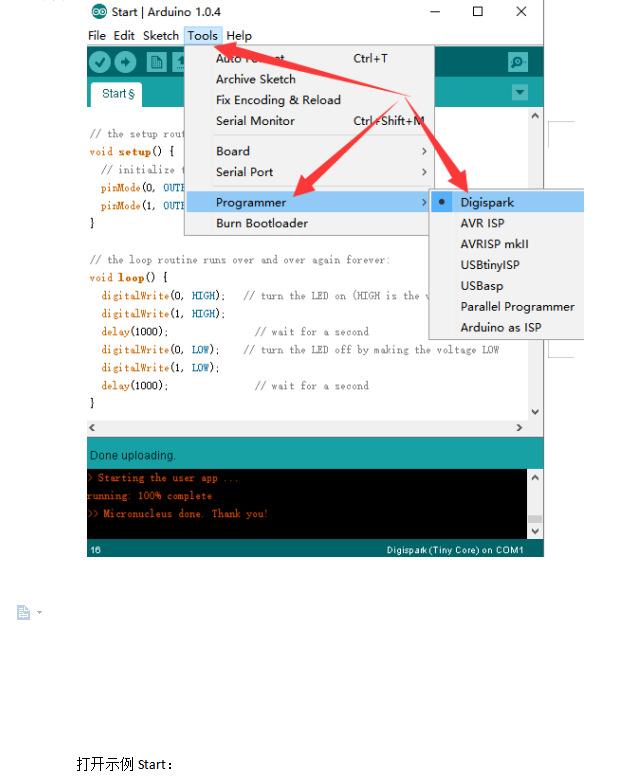Switch to the Start sketch tab
Image resolution: width=623 pixels, height=778 pixels.
pyautogui.click(x=117, y=94)
